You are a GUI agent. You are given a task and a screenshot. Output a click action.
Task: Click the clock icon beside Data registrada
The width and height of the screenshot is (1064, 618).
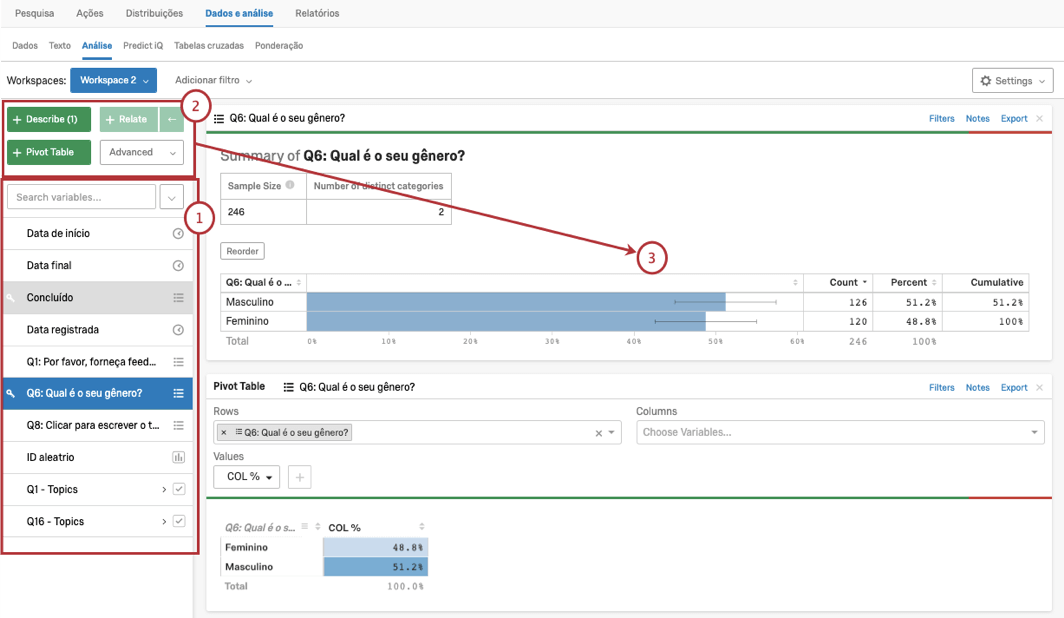click(x=178, y=330)
